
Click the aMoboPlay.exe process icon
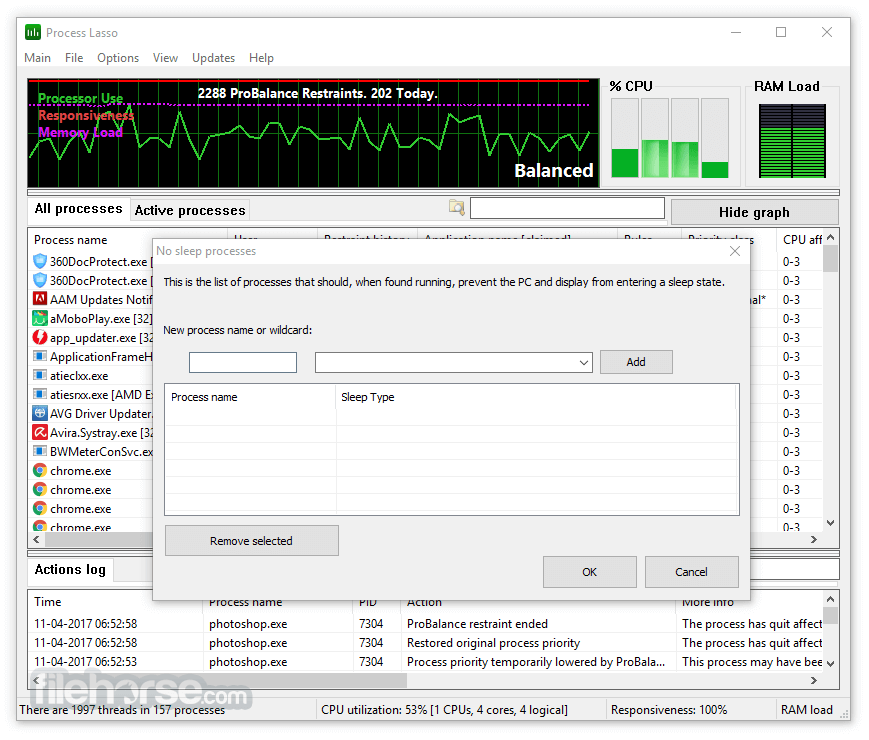pyautogui.click(x=39, y=318)
